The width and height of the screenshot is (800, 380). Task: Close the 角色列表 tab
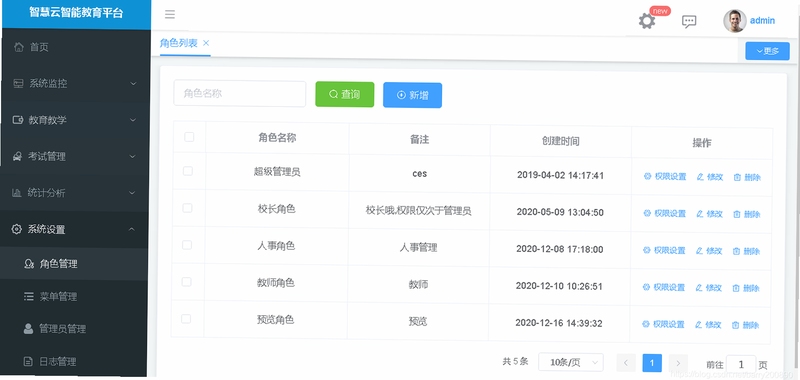[x=206, y=43]
